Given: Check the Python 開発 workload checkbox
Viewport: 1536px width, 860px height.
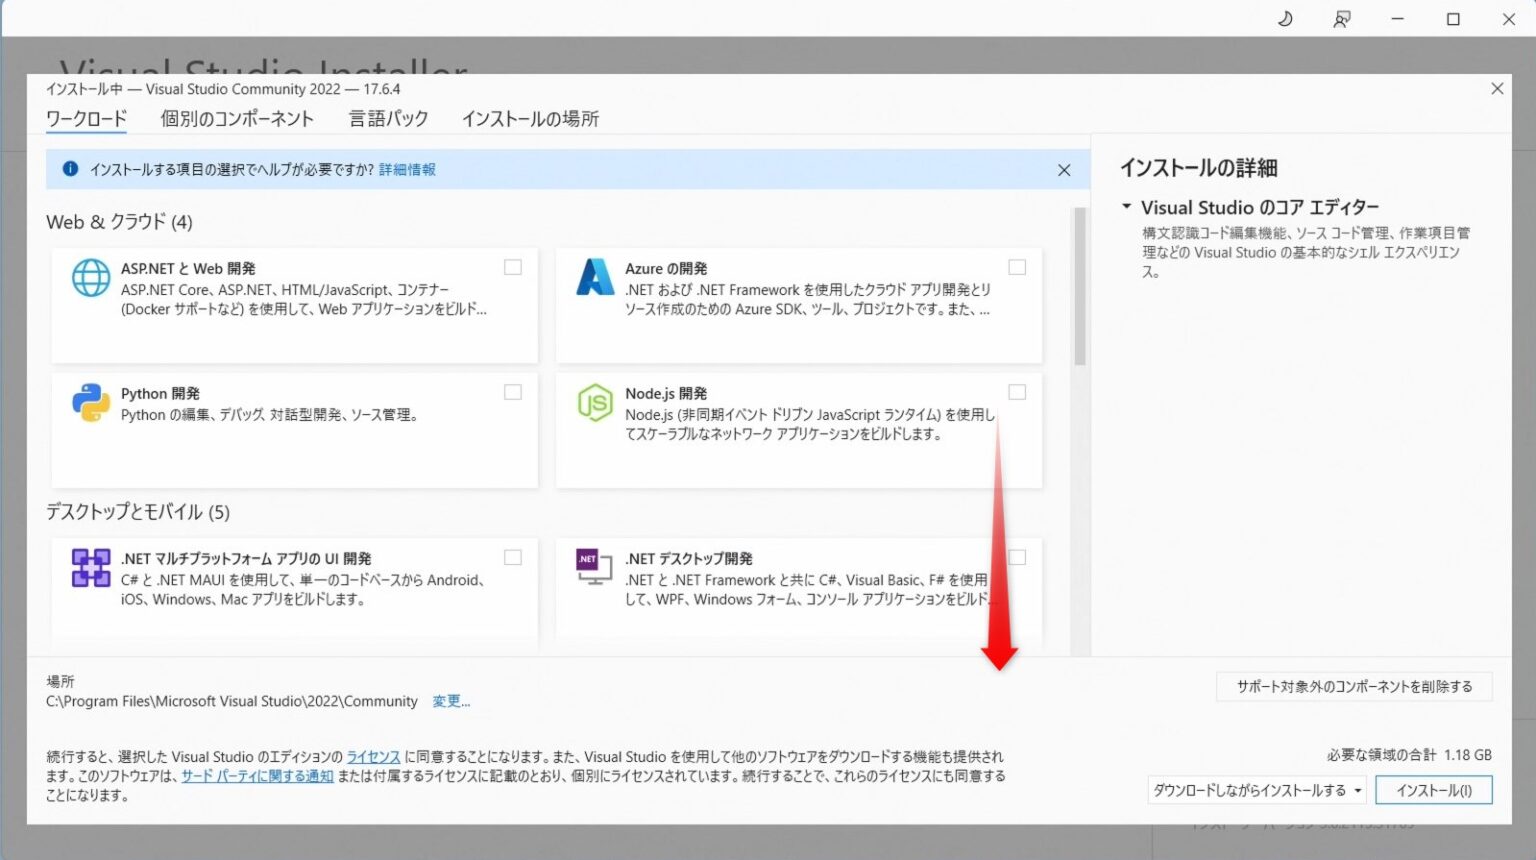Looking at the screenshot, I should click(x=512, y=392).
